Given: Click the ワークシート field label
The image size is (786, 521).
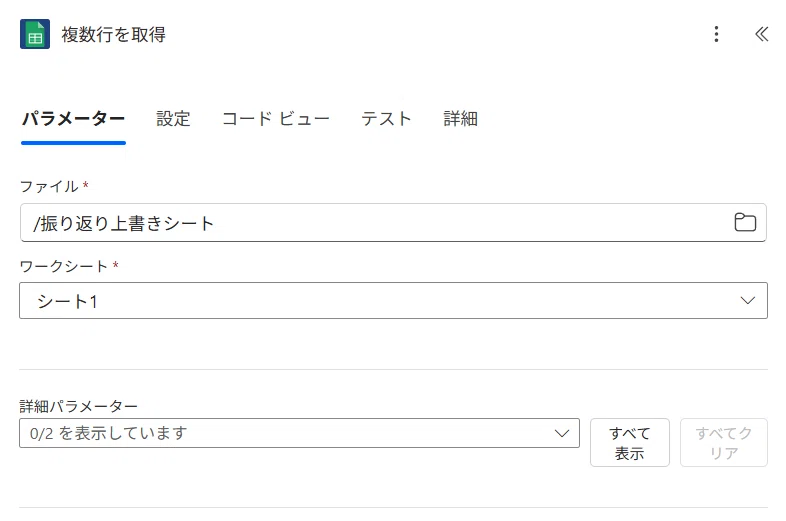Looking at the screenshot, I should 64,266.
